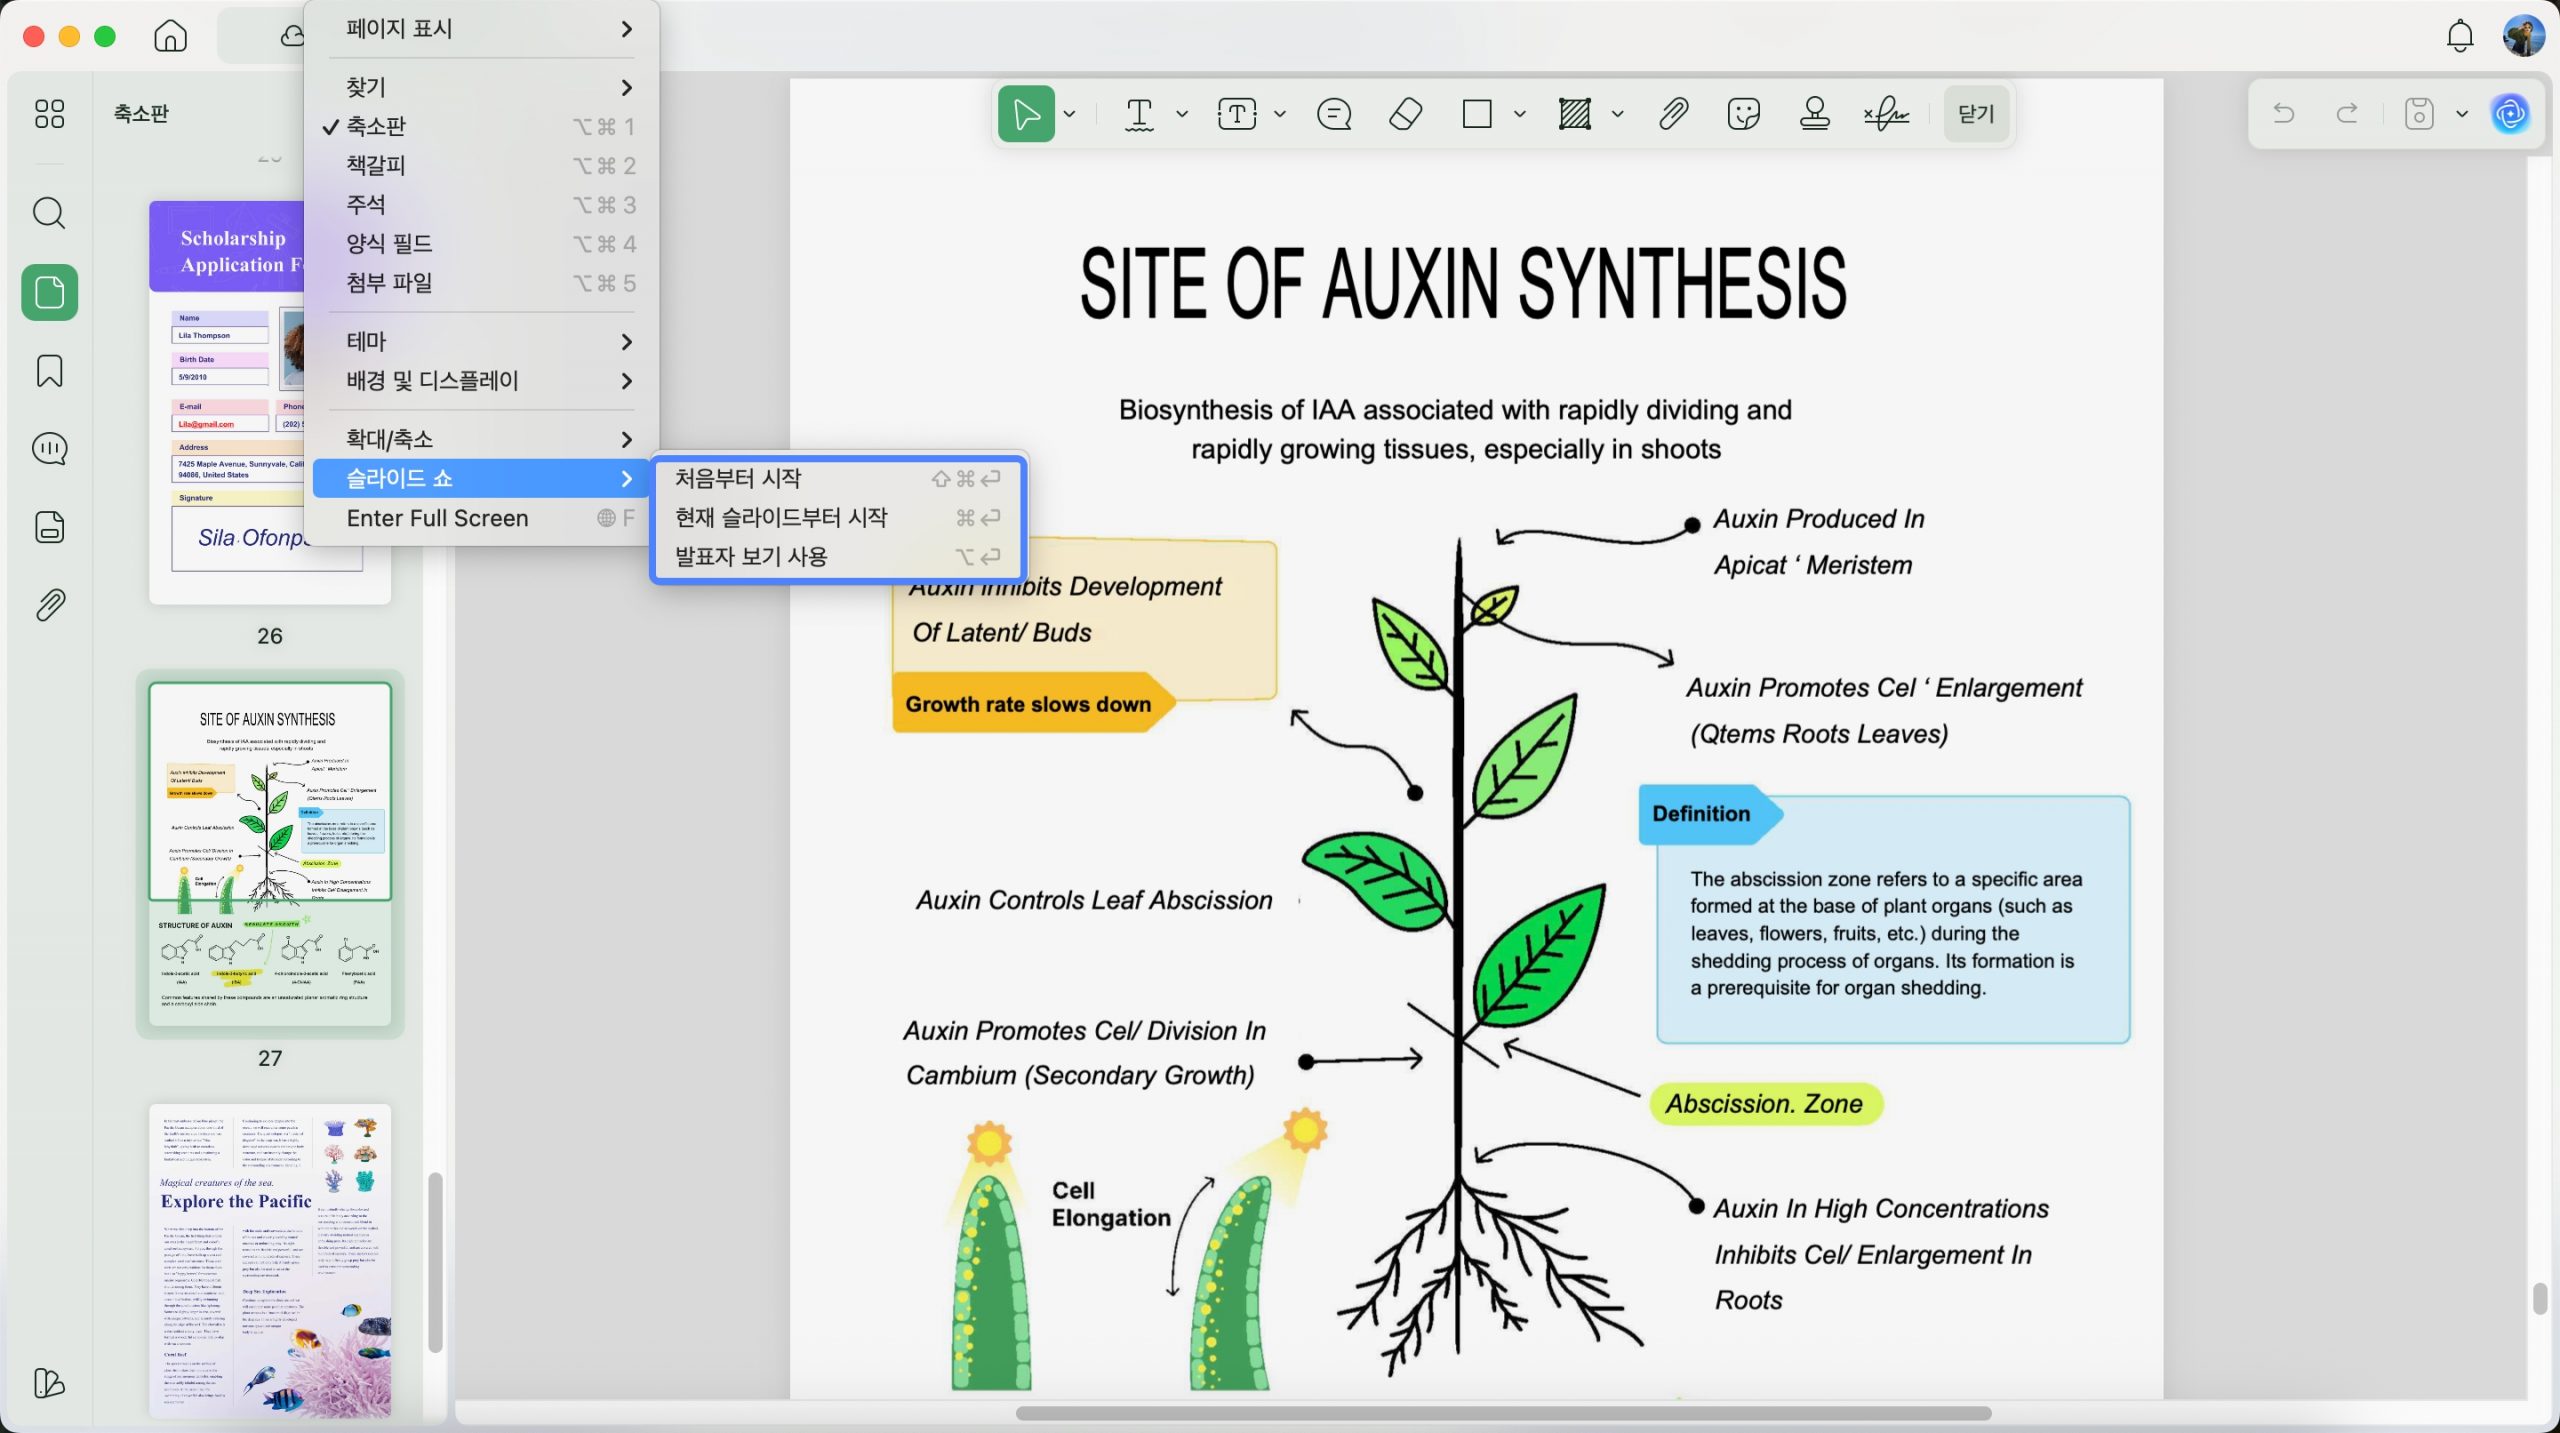Expand the 찾기 submenu
Screen dimensions: 2560x1433
(483, 88)
